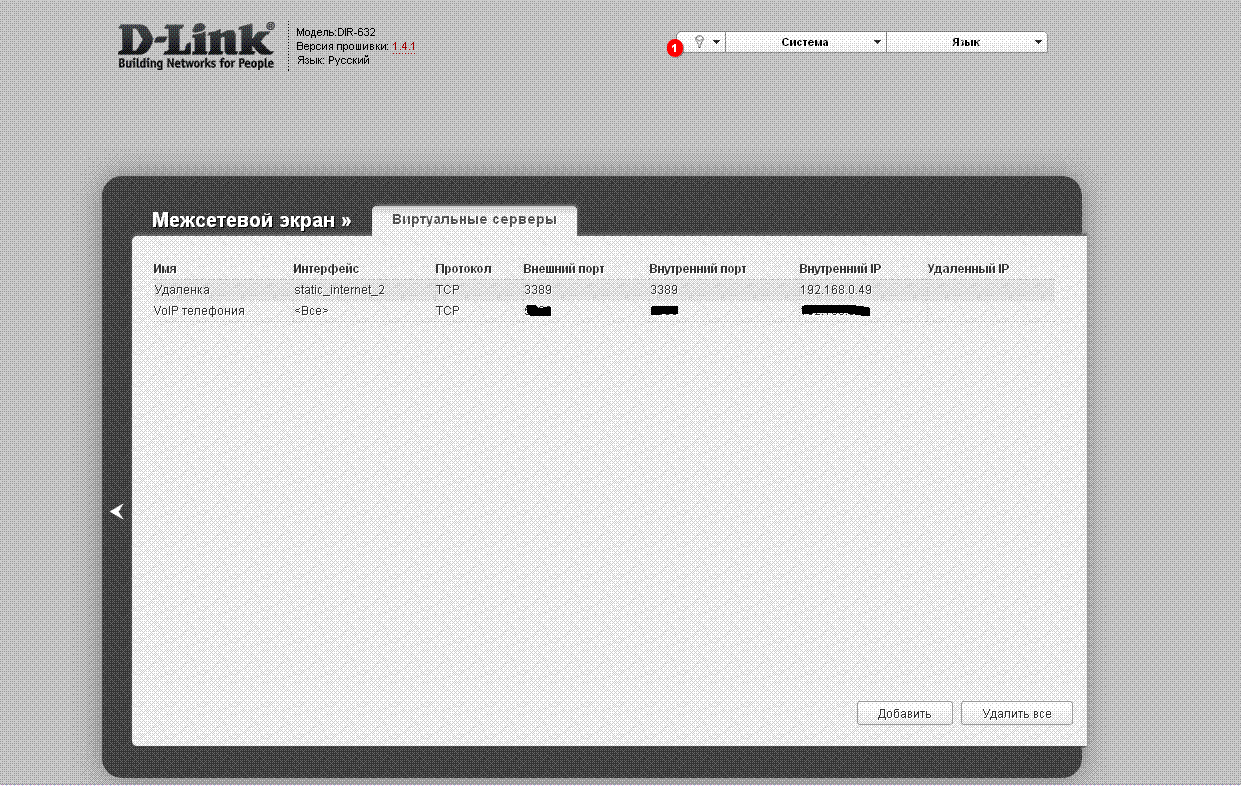The image size is (1241, 786).
Task: Select the Виртуальные серверы tab
Action: pyautogui.click(x=474, y=220)
